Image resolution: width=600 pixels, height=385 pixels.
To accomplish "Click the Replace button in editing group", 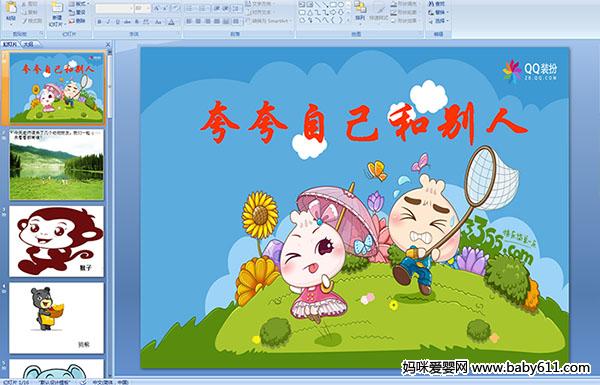I will click(x=438, y=12).
